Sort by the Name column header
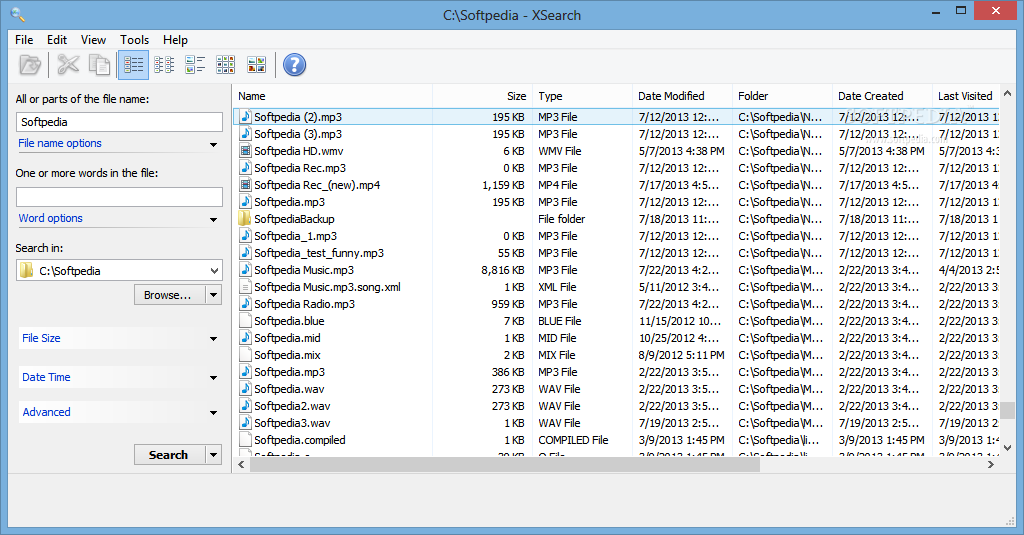1024x535 pixels. [332, 96]
